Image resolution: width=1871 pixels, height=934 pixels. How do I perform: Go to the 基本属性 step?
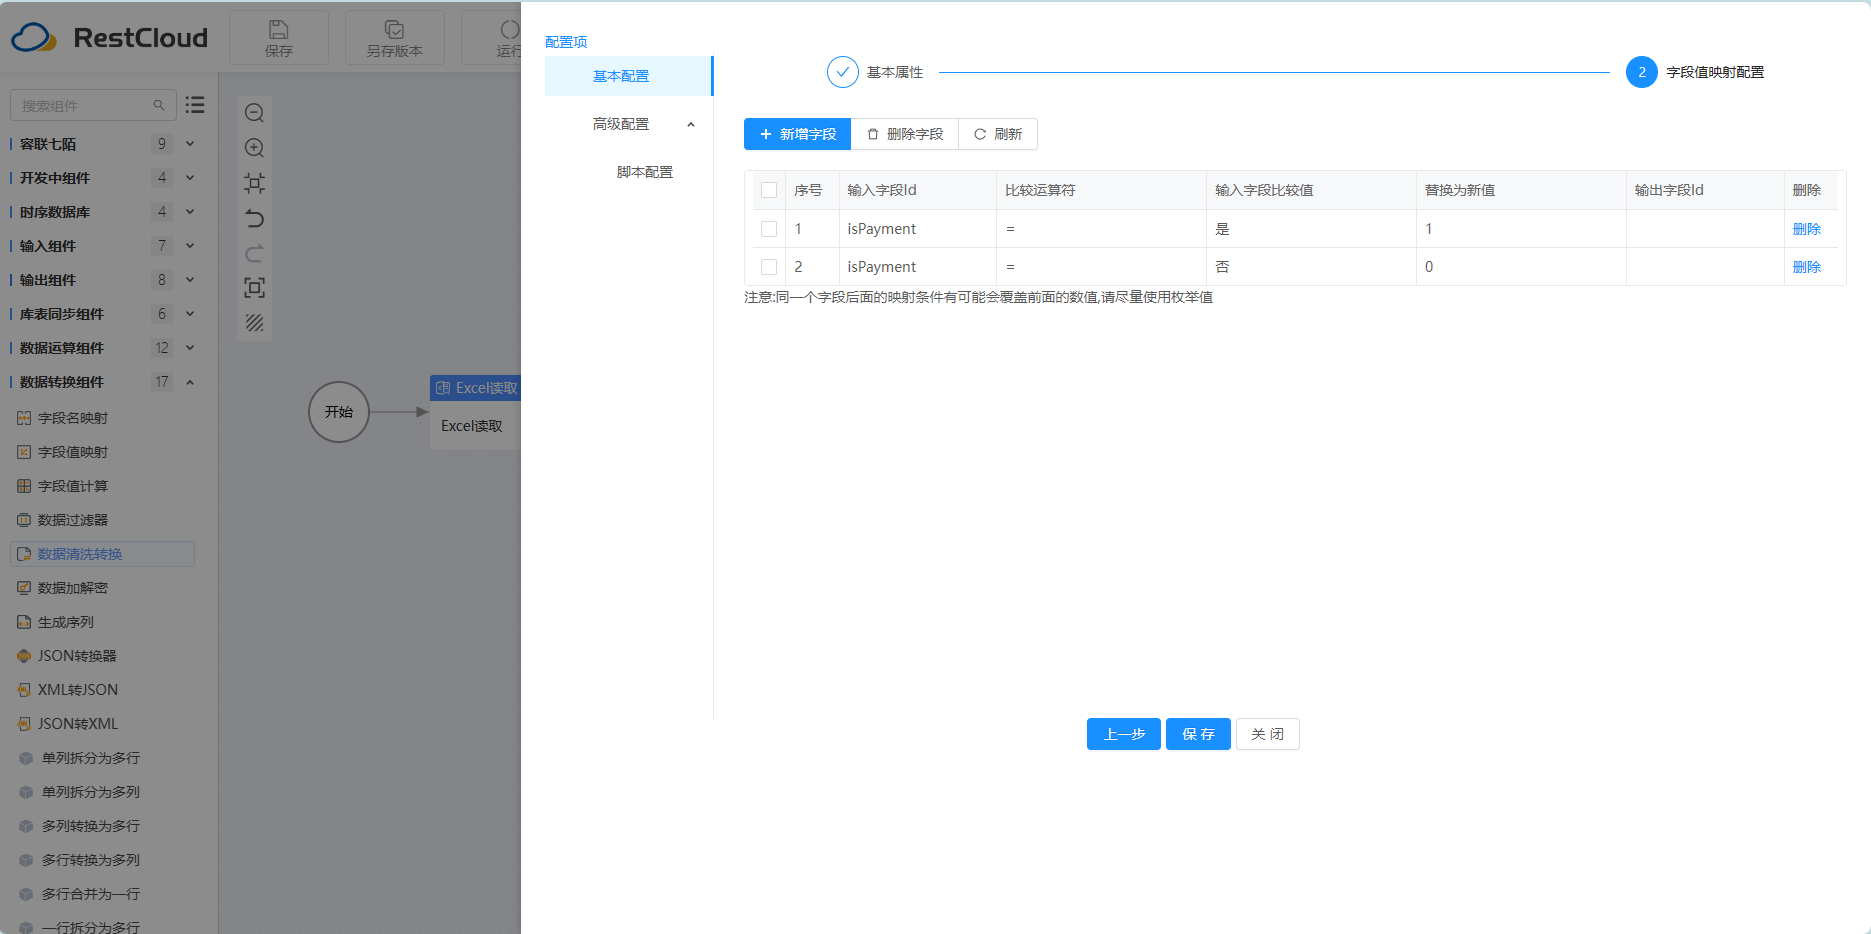pyautogui.click(x=875, y=72)
